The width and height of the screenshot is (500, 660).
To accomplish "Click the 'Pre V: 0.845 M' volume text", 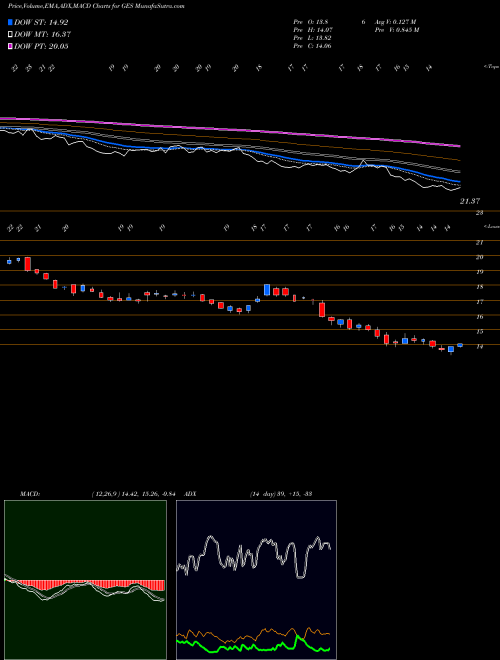I will (395, 30).
